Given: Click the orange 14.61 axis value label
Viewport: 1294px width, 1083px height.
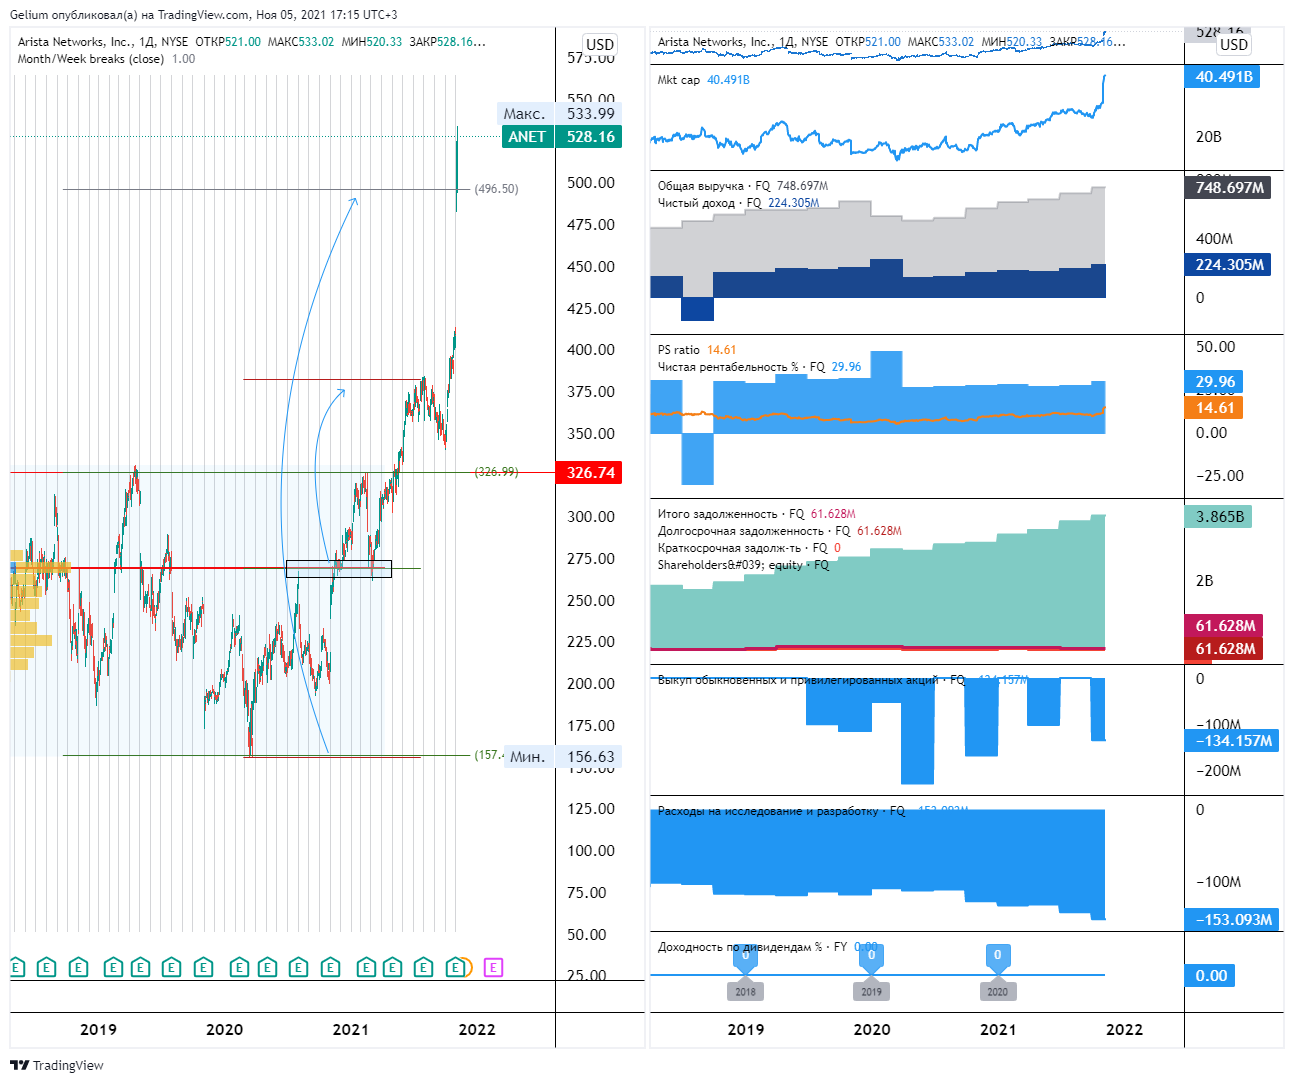Looking at the screenshot, I should point(1215,408).
